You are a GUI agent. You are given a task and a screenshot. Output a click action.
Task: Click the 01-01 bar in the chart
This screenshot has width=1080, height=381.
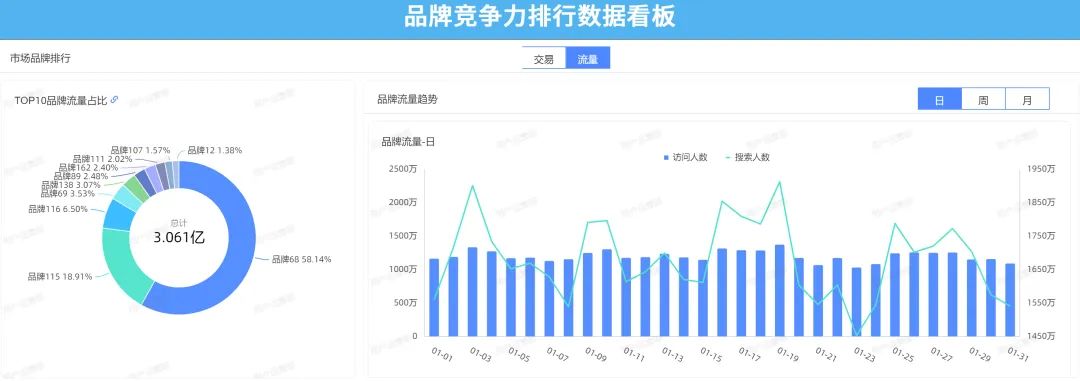pos(434,298)
